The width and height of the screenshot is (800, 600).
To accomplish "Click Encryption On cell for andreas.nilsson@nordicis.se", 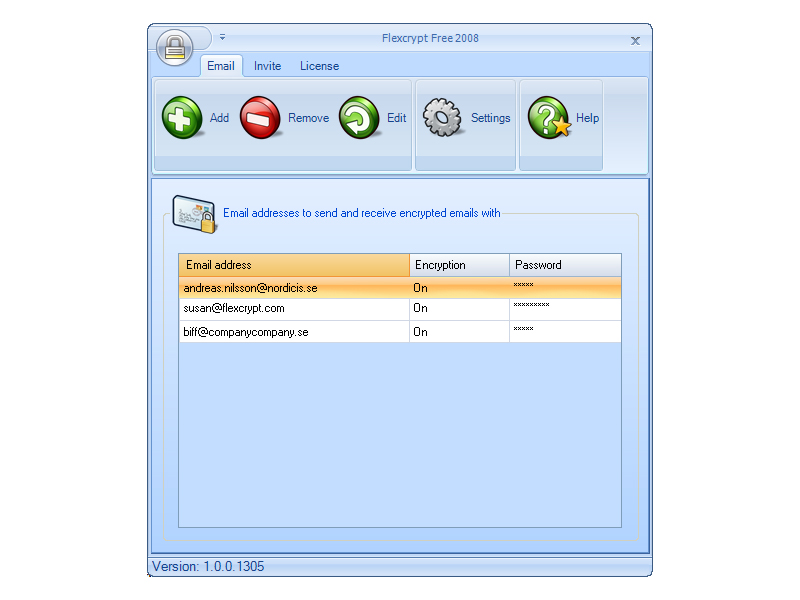I will [459, 288].
